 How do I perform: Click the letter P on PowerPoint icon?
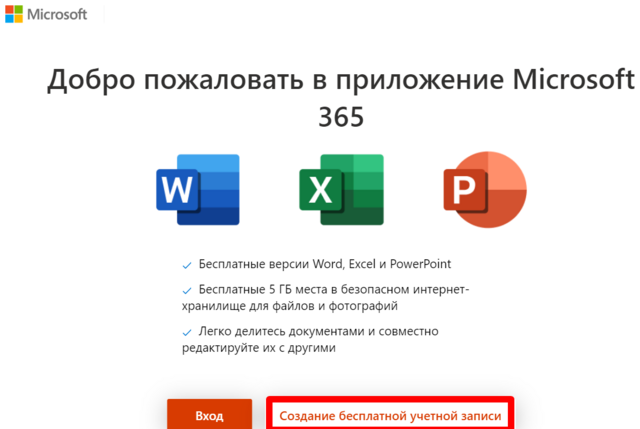[x=462, y=190]
